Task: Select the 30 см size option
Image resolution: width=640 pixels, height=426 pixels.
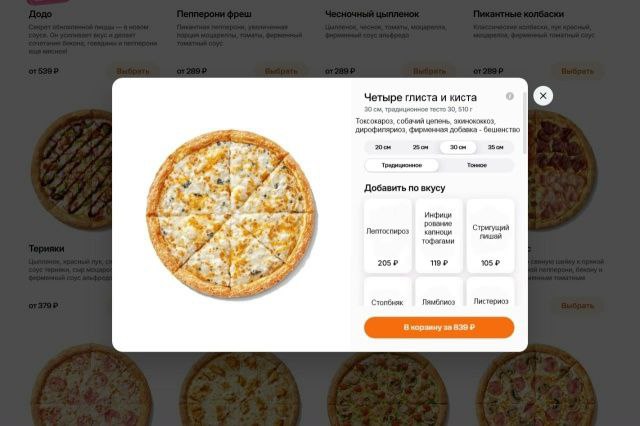Action: [458, 147]
